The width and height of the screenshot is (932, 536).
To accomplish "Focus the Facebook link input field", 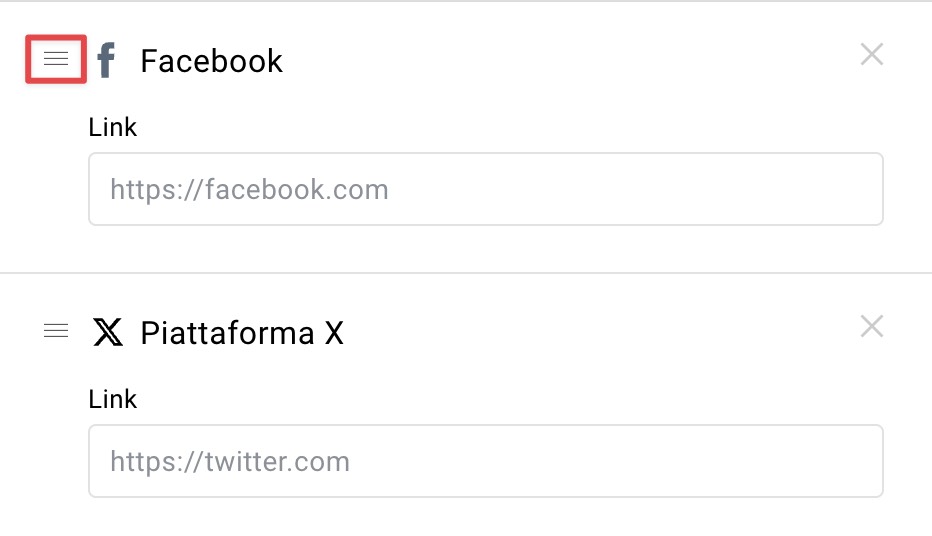I will coord(486,189).
